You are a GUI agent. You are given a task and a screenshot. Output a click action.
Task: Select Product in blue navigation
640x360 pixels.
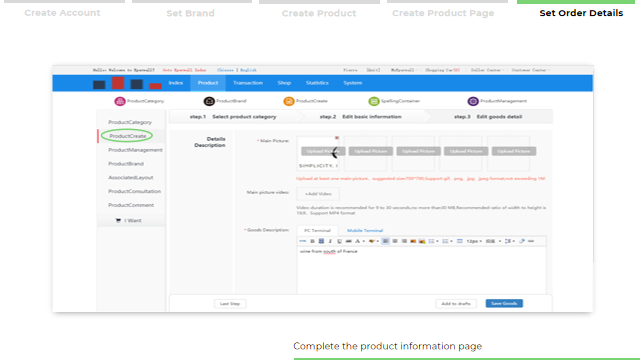[x=208, y=83]
